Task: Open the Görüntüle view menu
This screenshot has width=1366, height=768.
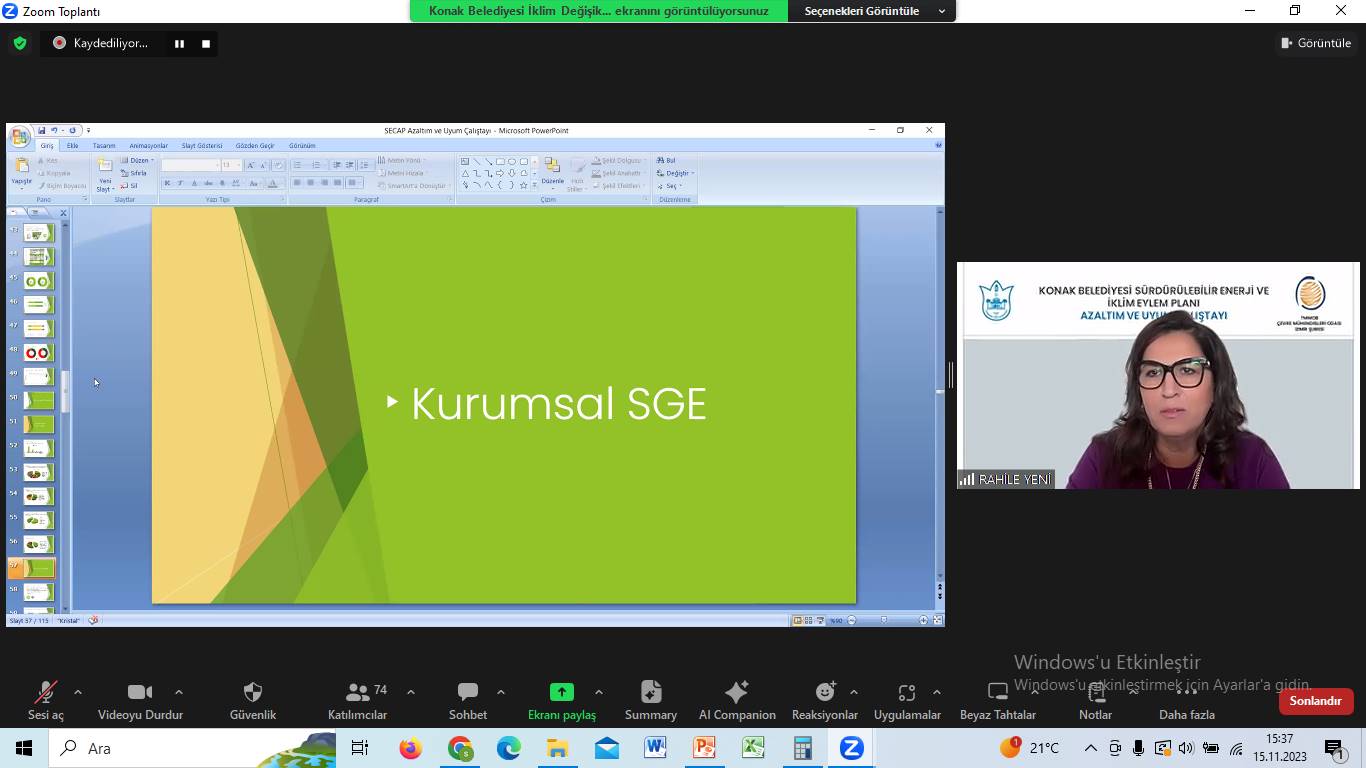Action: pyautogui.click(x=1316, y=43)
